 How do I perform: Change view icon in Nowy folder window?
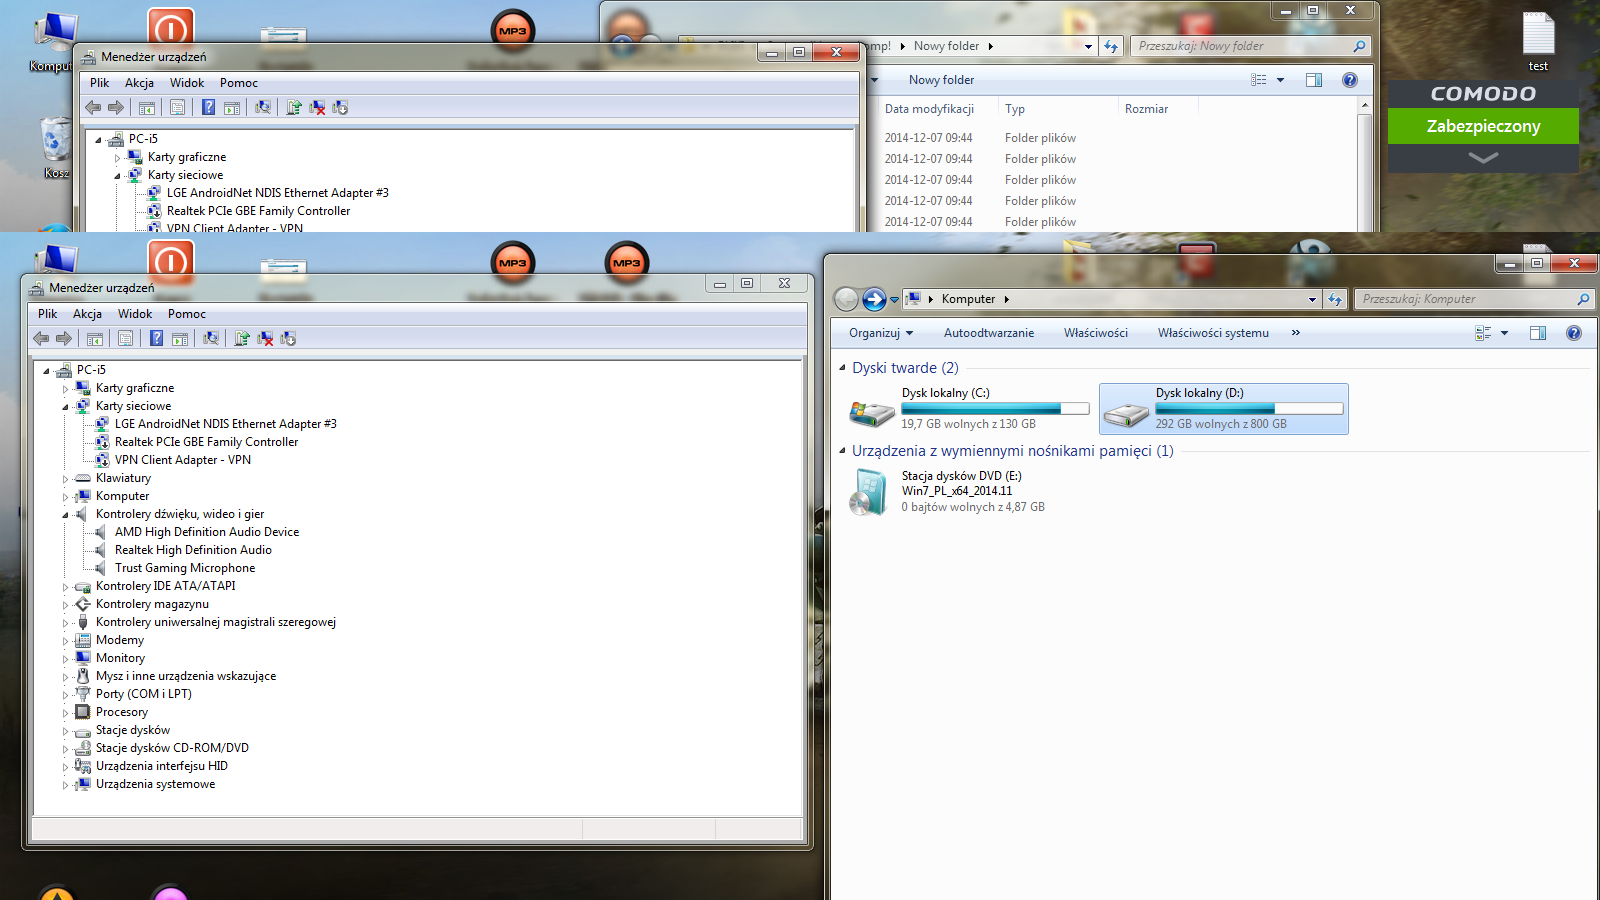(1259, 80)
